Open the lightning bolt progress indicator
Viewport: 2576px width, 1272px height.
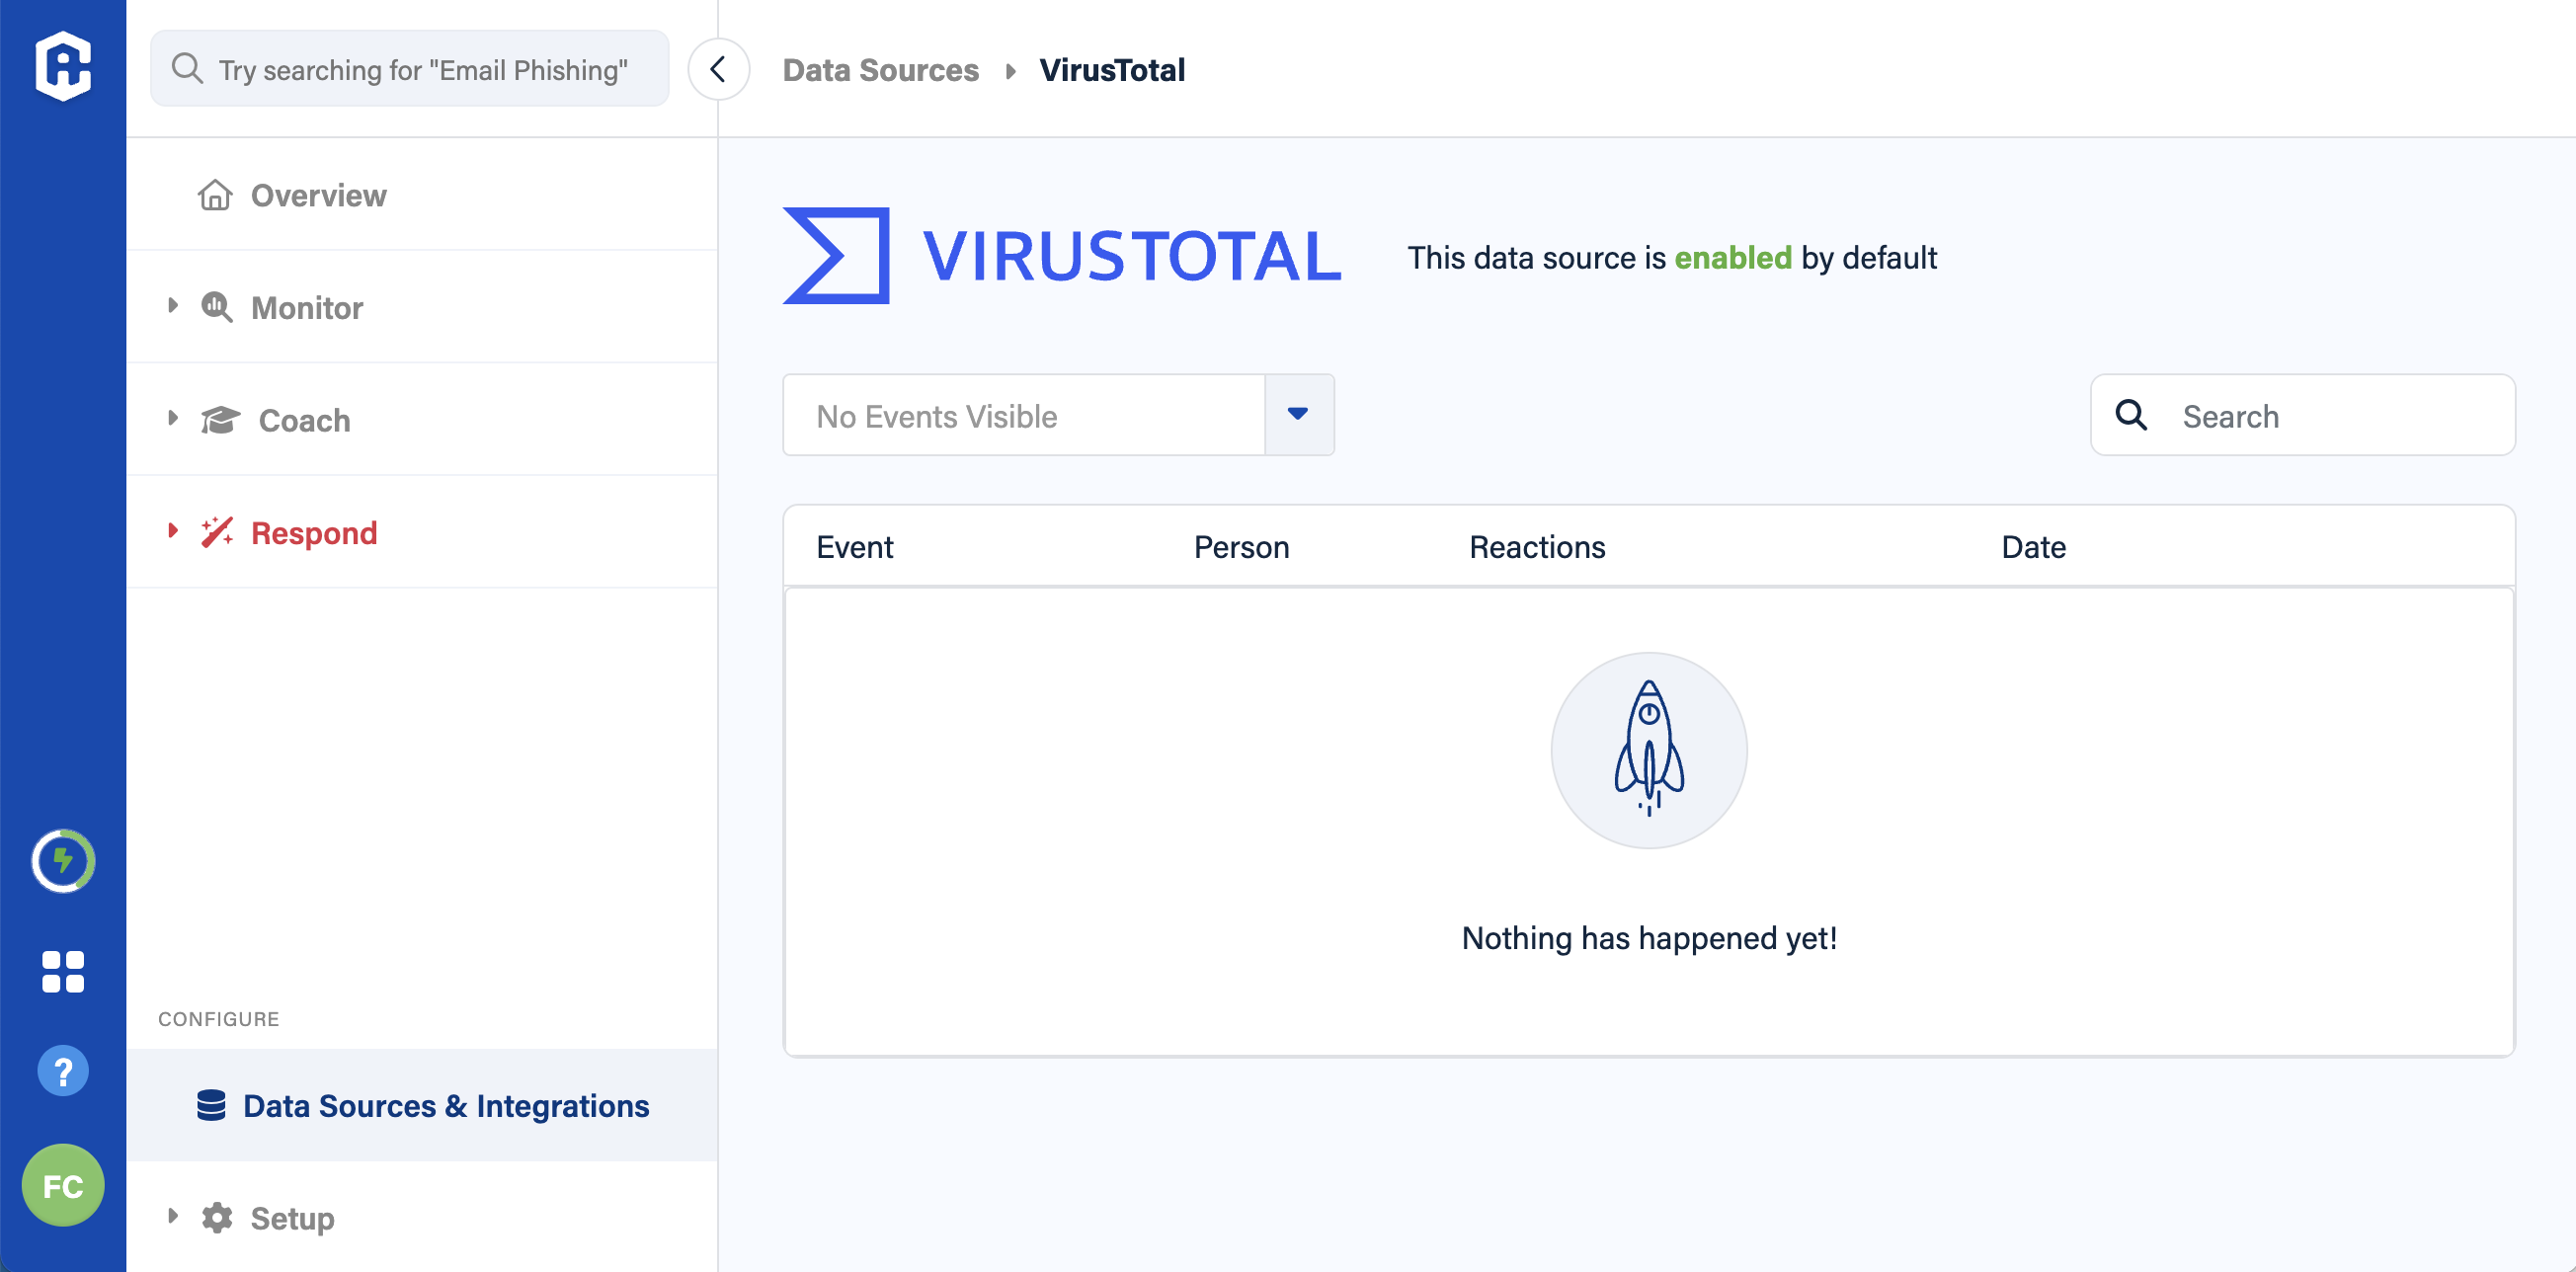click(x=63, y=861)
